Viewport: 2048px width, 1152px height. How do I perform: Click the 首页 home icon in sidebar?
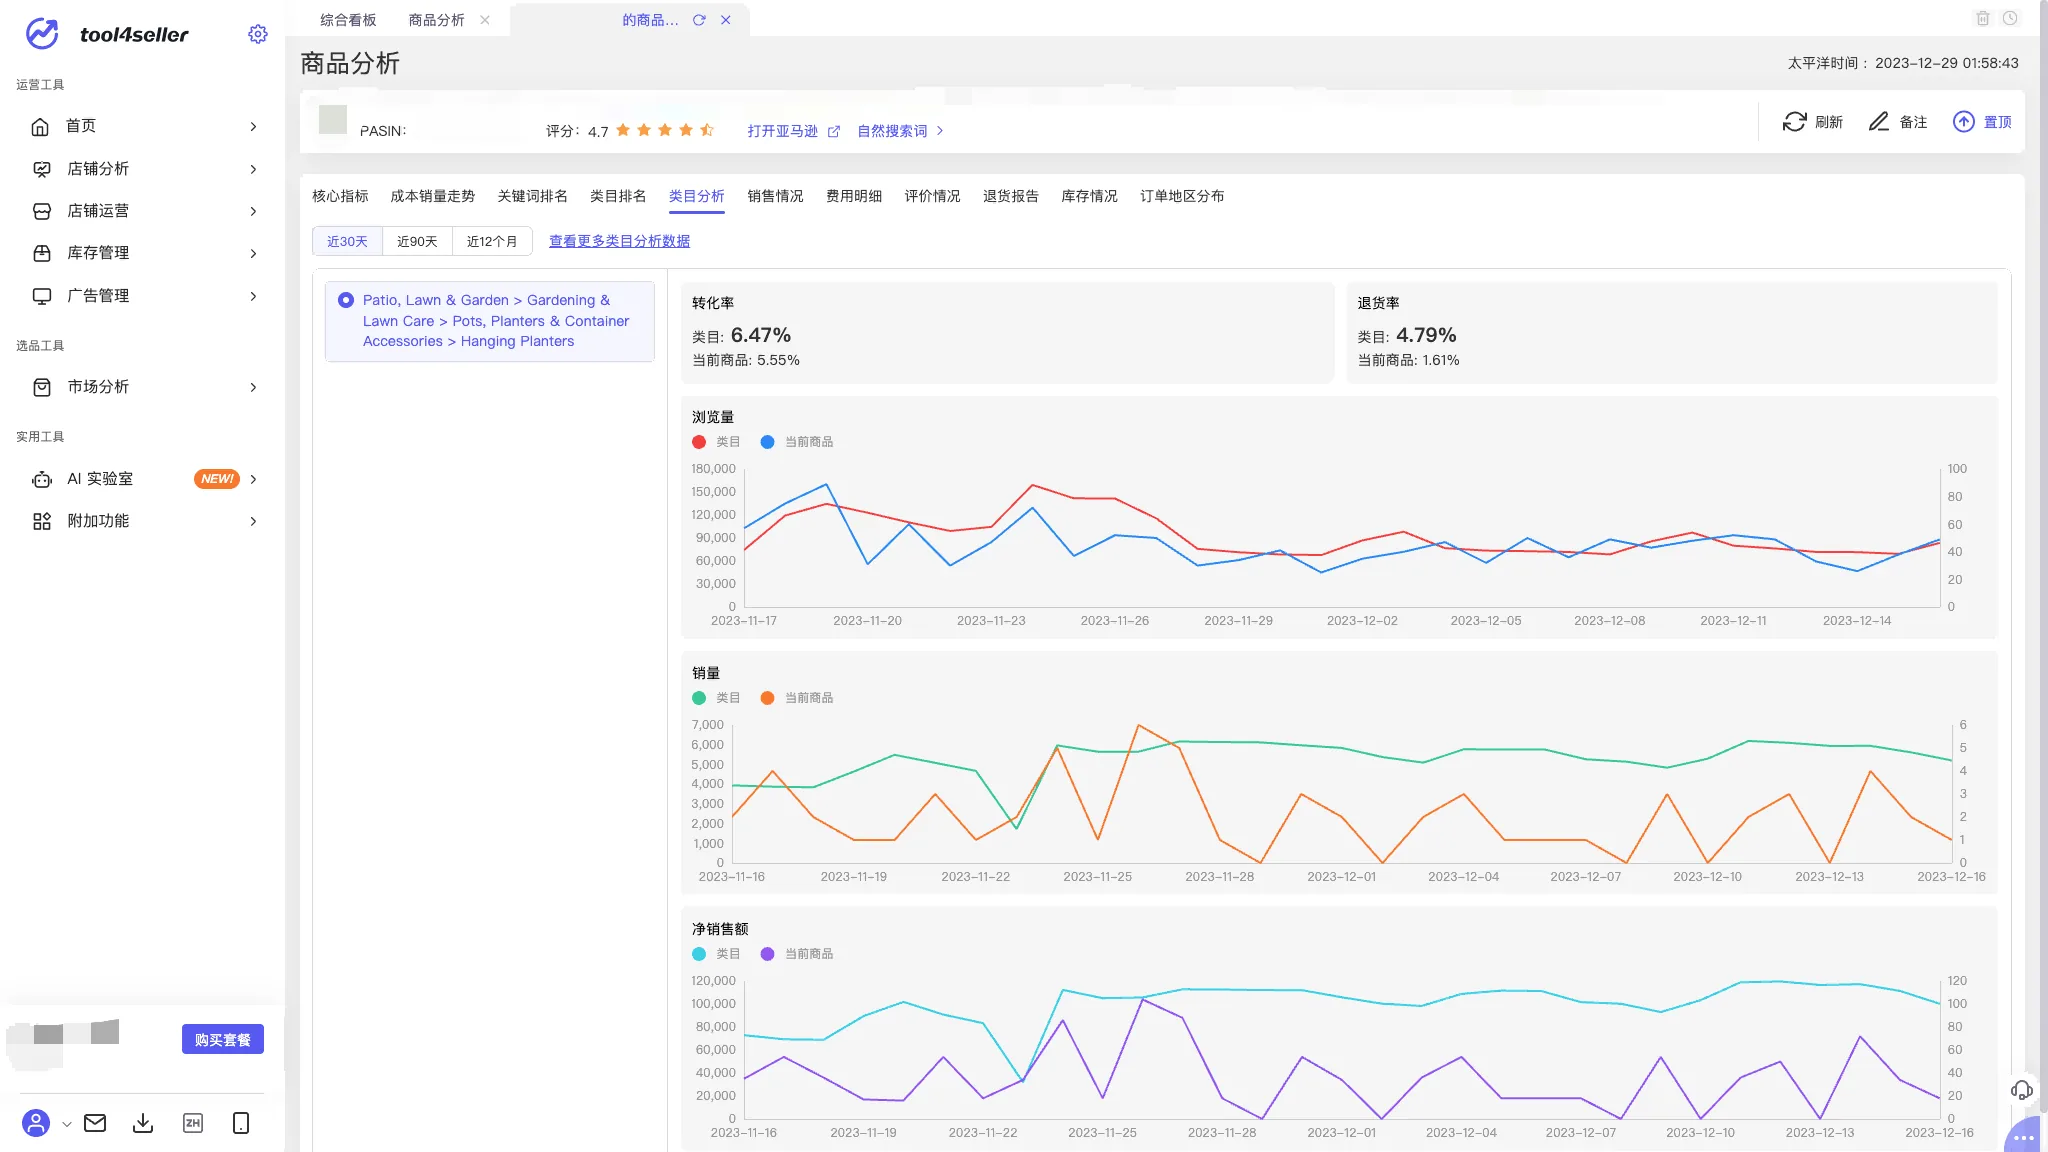41,126
